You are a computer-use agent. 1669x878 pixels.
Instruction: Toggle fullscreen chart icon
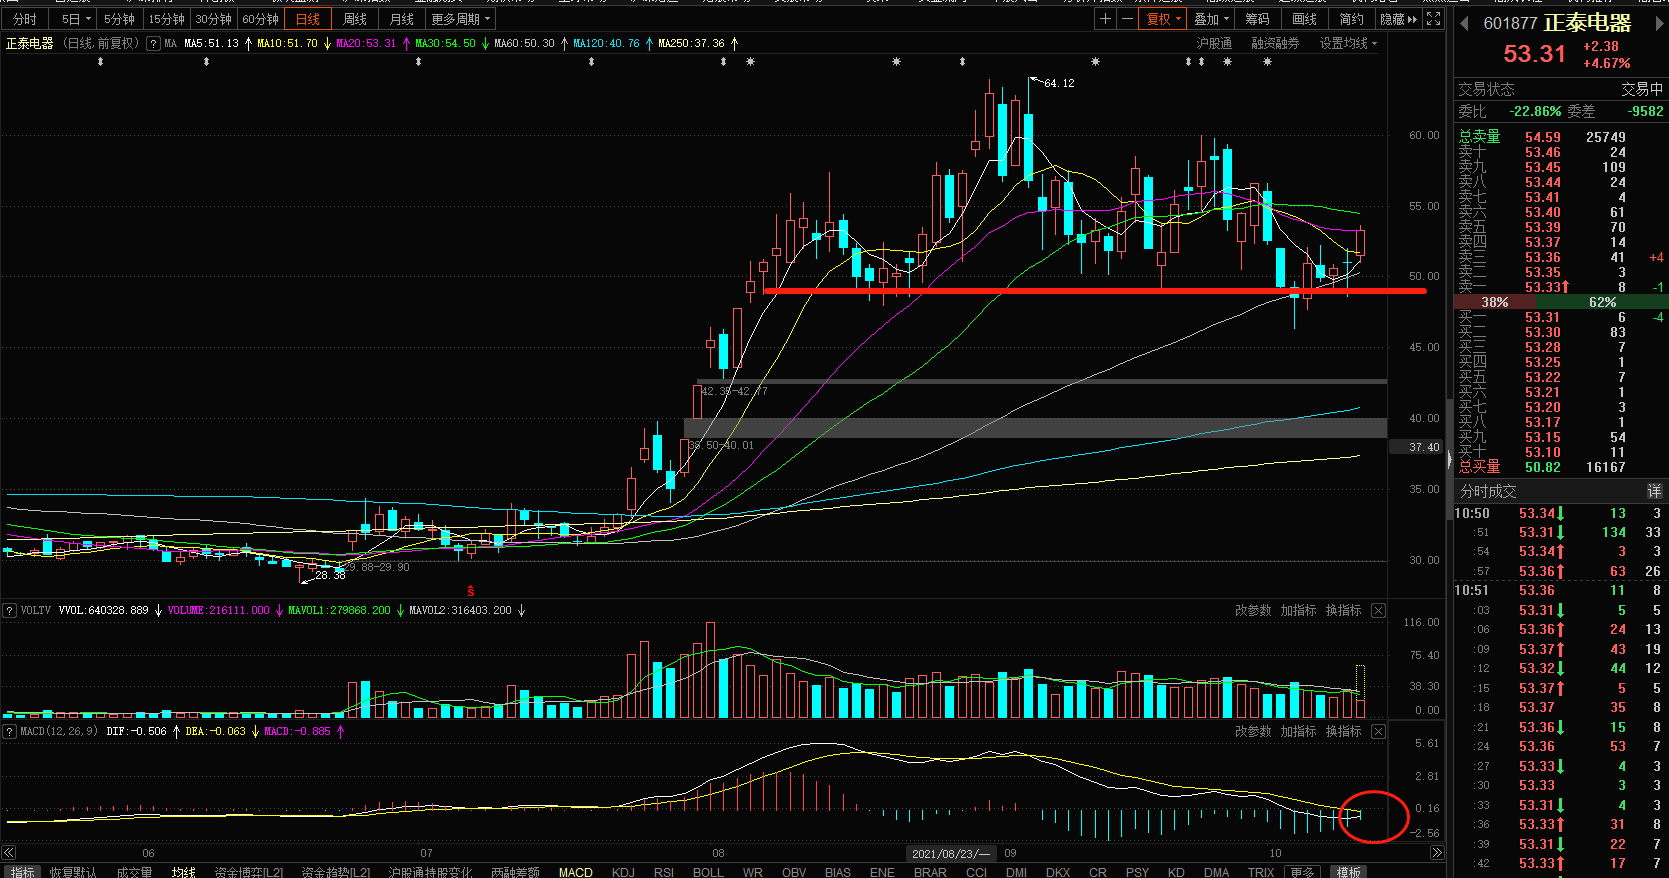[1433, 19]
